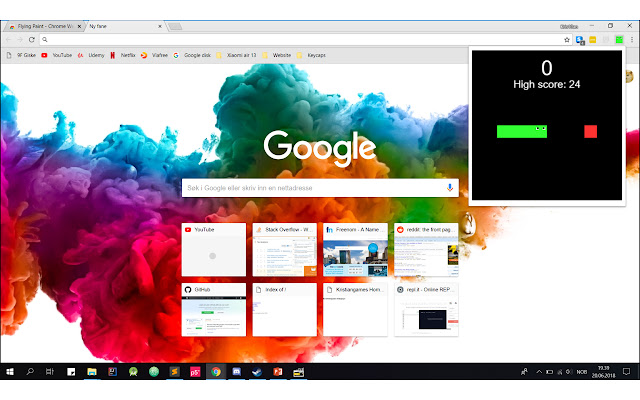Open the People icon on the taskbar
The image size is (640, 400).
pyautogui.click(x=524, y=371)
